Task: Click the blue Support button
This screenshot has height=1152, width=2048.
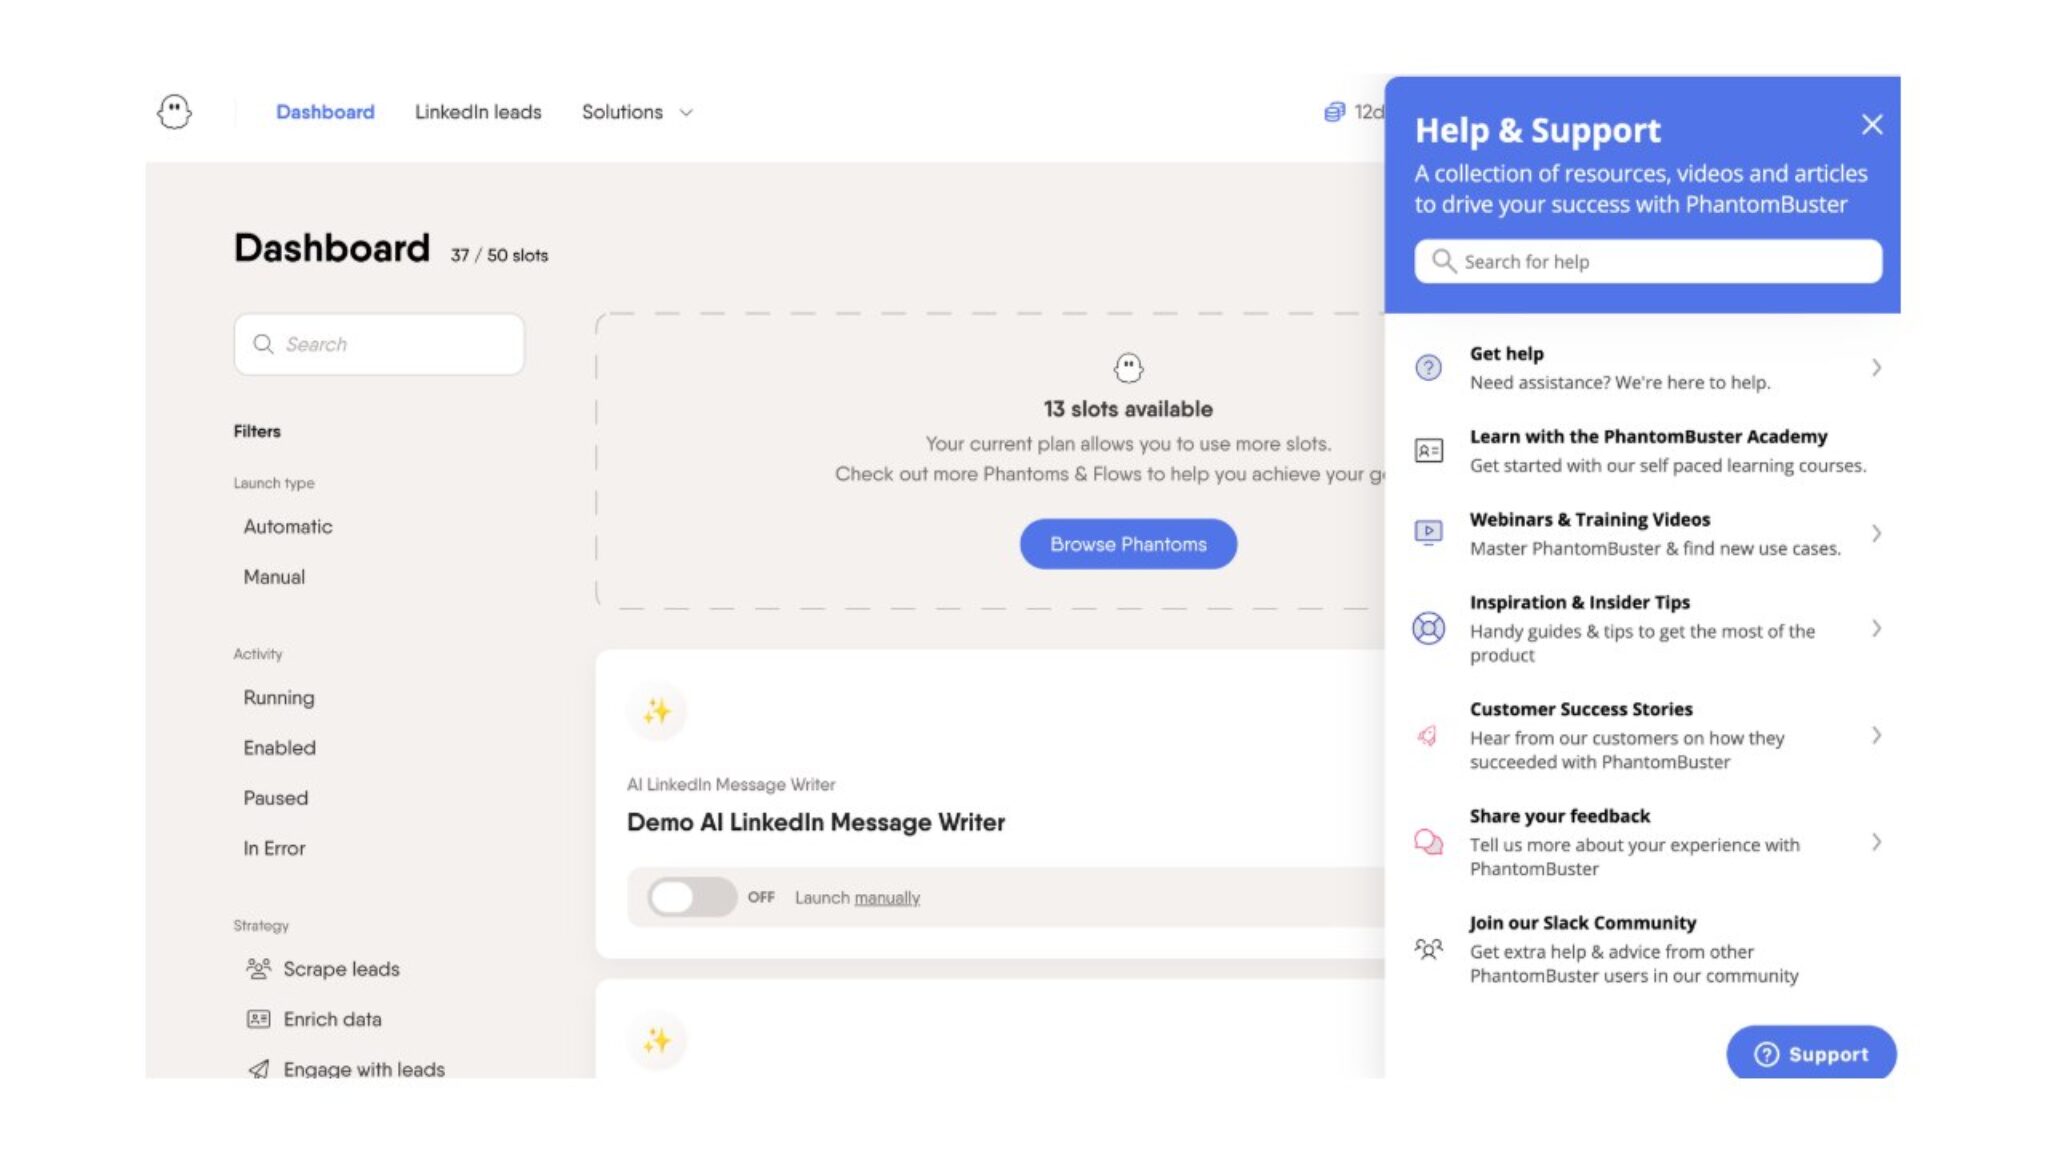Action: (x=1811, y=1053)
